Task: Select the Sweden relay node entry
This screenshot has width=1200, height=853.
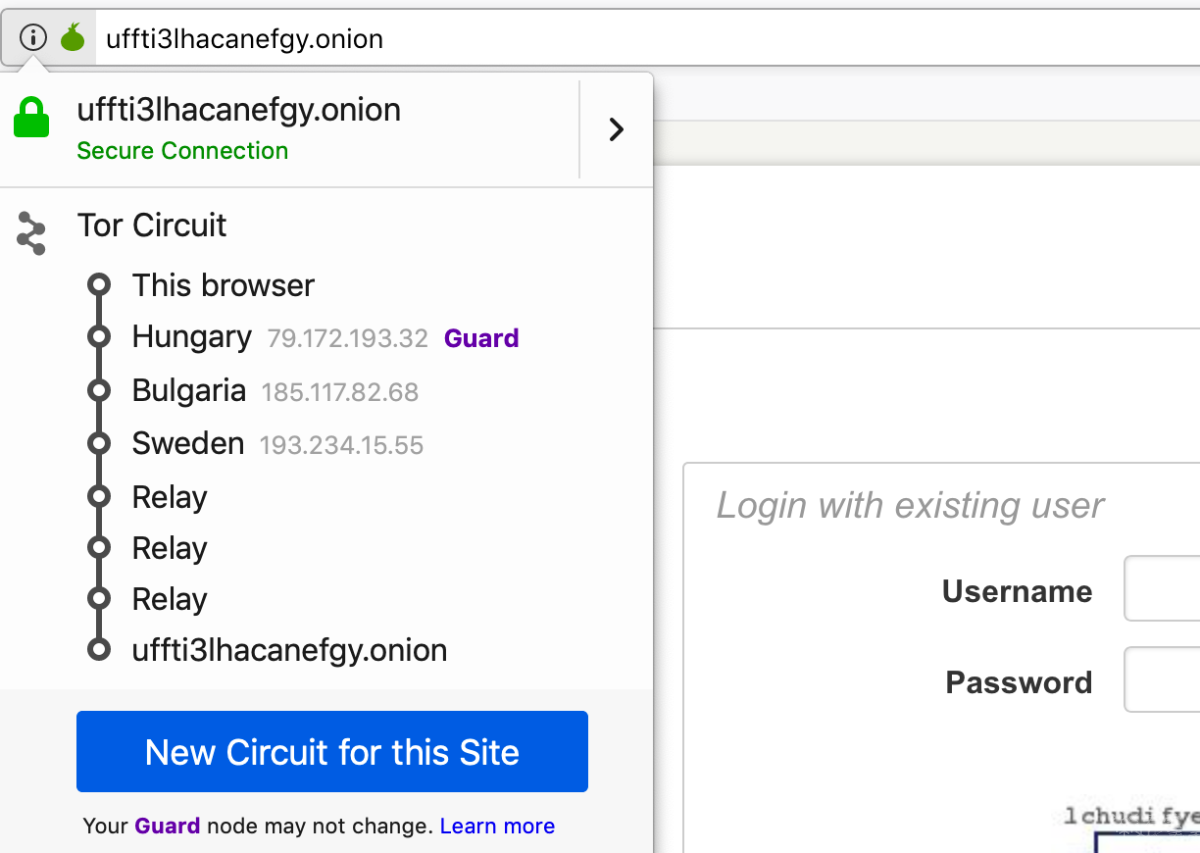Action: tap(188, 443)
